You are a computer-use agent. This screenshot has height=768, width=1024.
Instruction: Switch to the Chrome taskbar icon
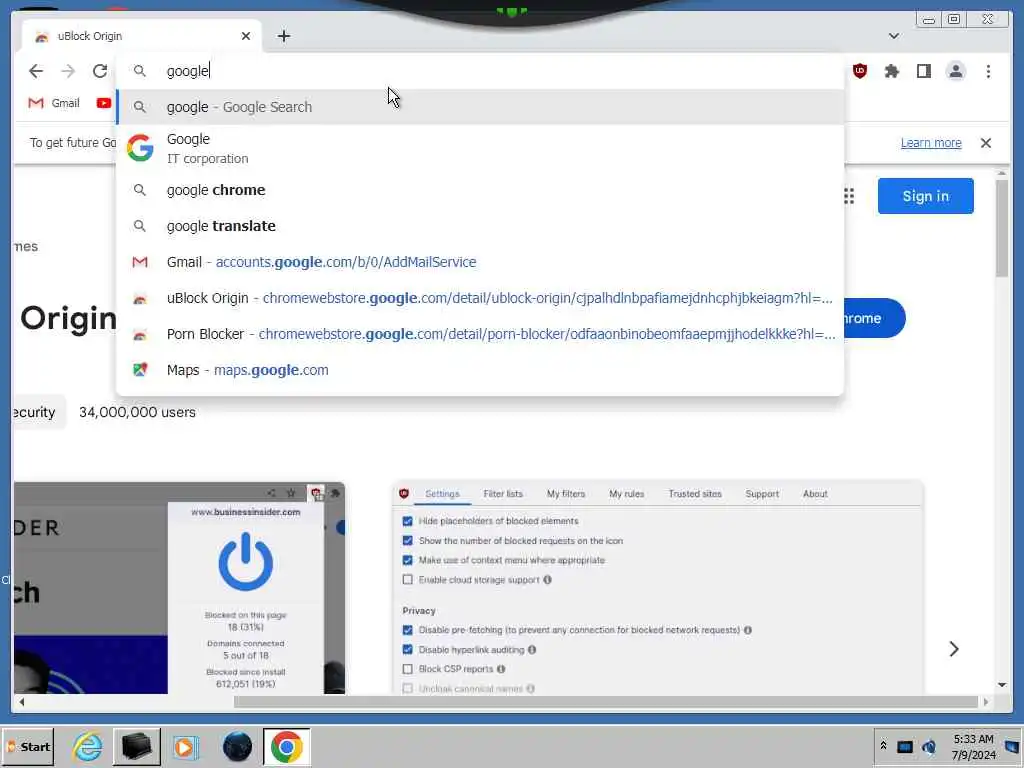tap(287, 746)
